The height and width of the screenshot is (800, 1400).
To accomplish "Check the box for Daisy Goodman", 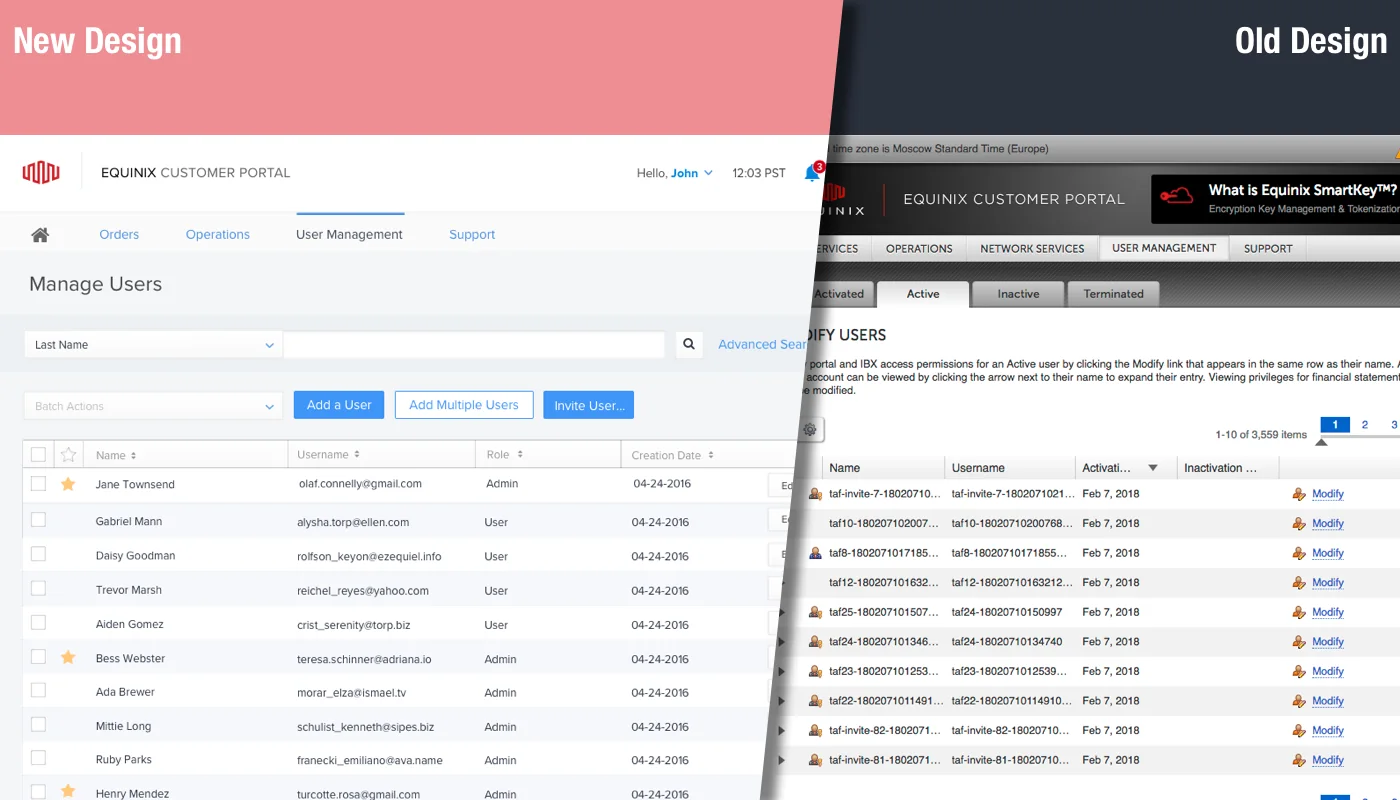I will click(38, 554).
